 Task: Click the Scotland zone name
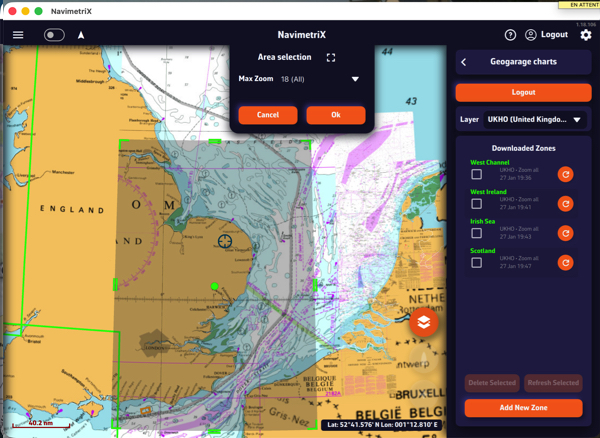click(483, 251)
